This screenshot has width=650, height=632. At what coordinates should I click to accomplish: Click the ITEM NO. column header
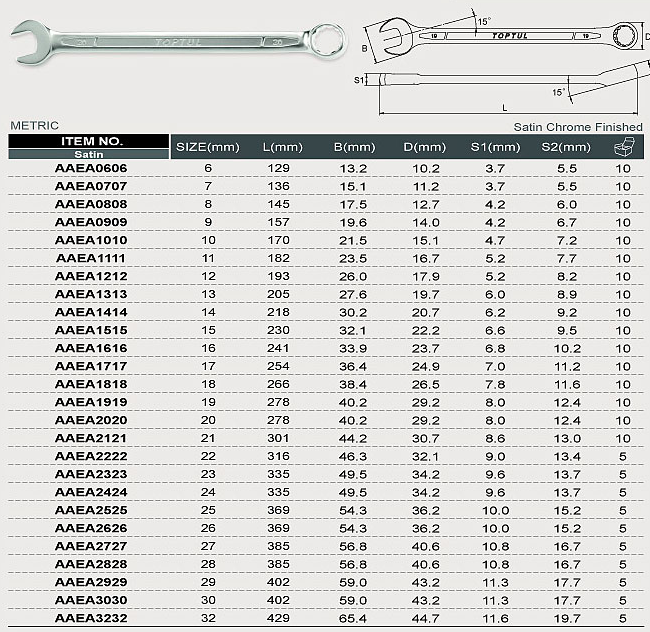92,141
